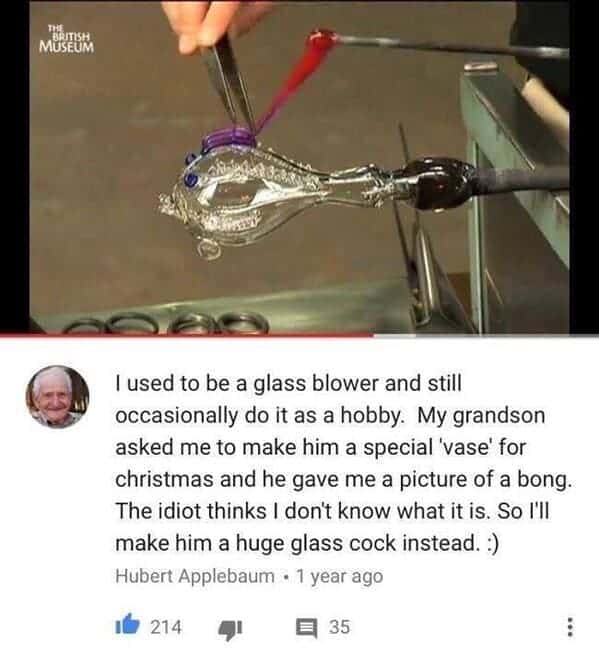Click the "1 year ago" comment timestamp

[x=340, y=576]
